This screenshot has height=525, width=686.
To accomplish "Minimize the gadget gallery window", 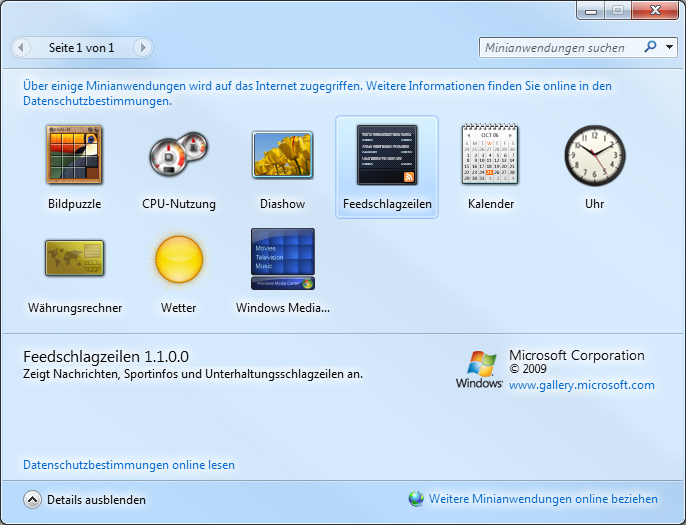I will tap(591, 10).
